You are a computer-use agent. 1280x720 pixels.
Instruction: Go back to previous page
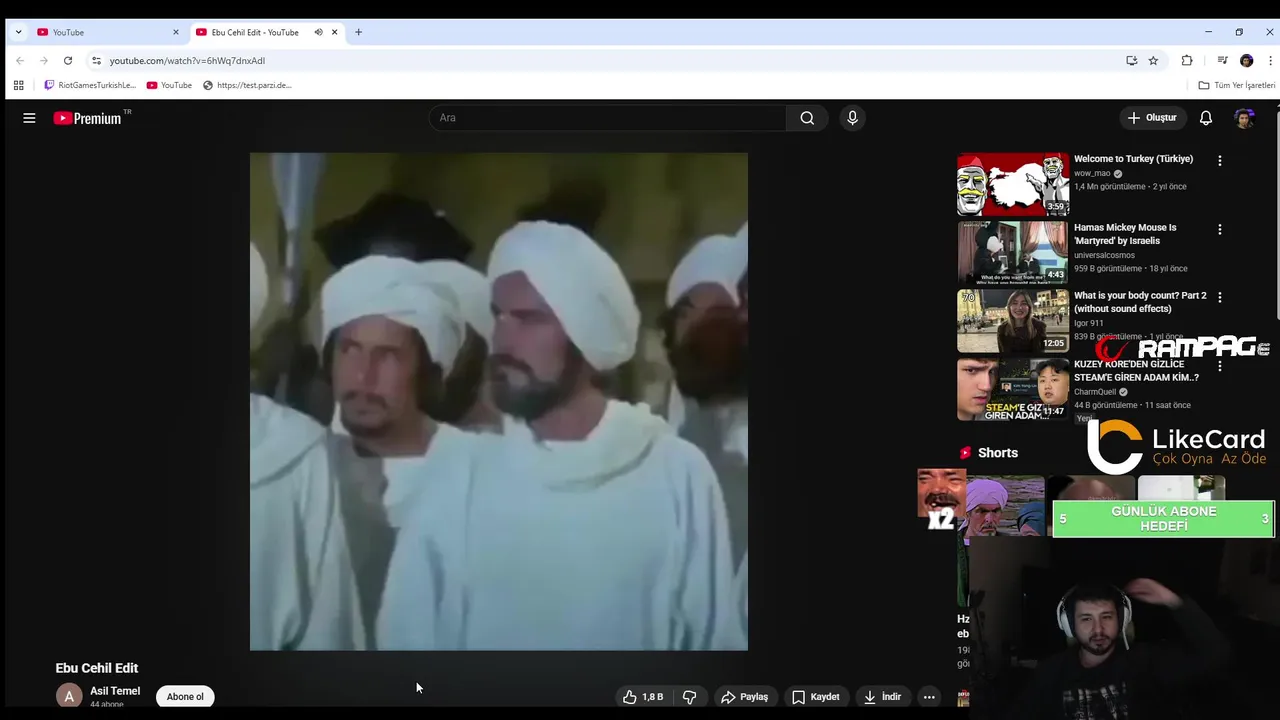[x=20, y=60]
